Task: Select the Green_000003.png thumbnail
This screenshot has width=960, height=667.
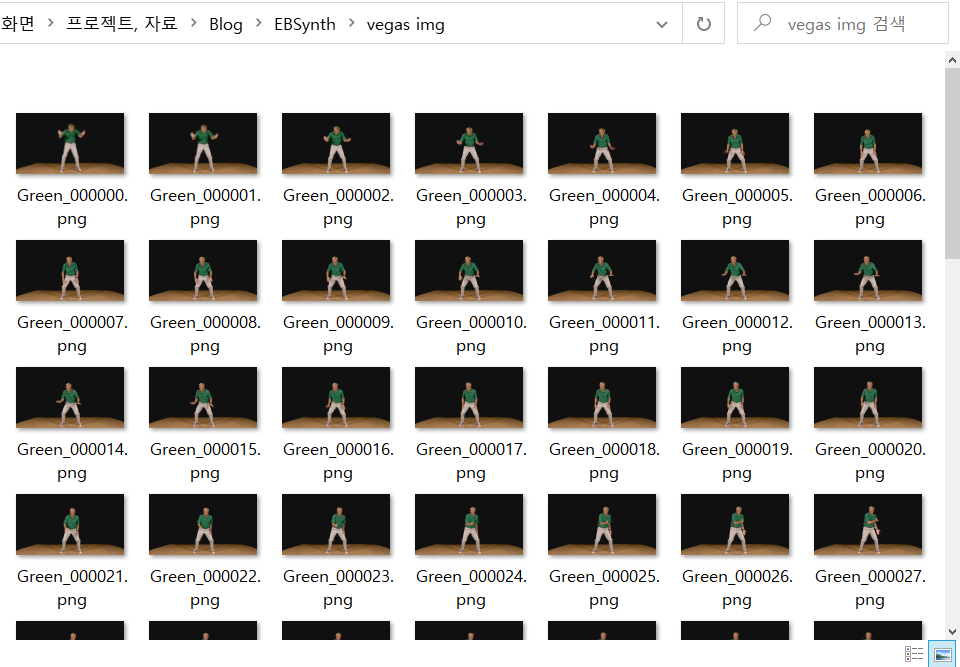Action: click(x=469, y=143)
